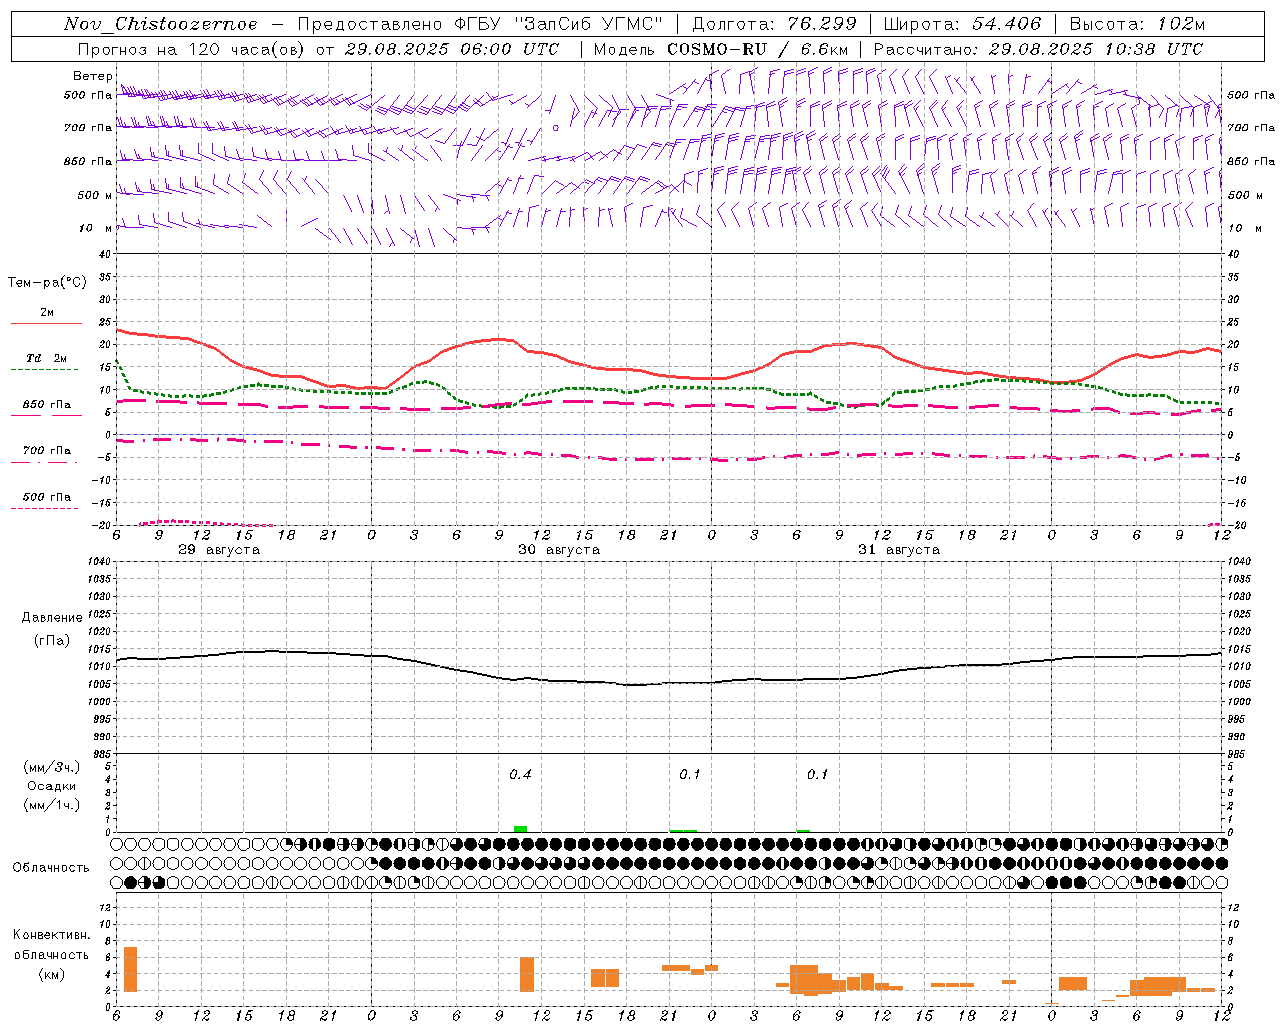Click the green dashed sample under Td 2м legend

click(45, 370)
